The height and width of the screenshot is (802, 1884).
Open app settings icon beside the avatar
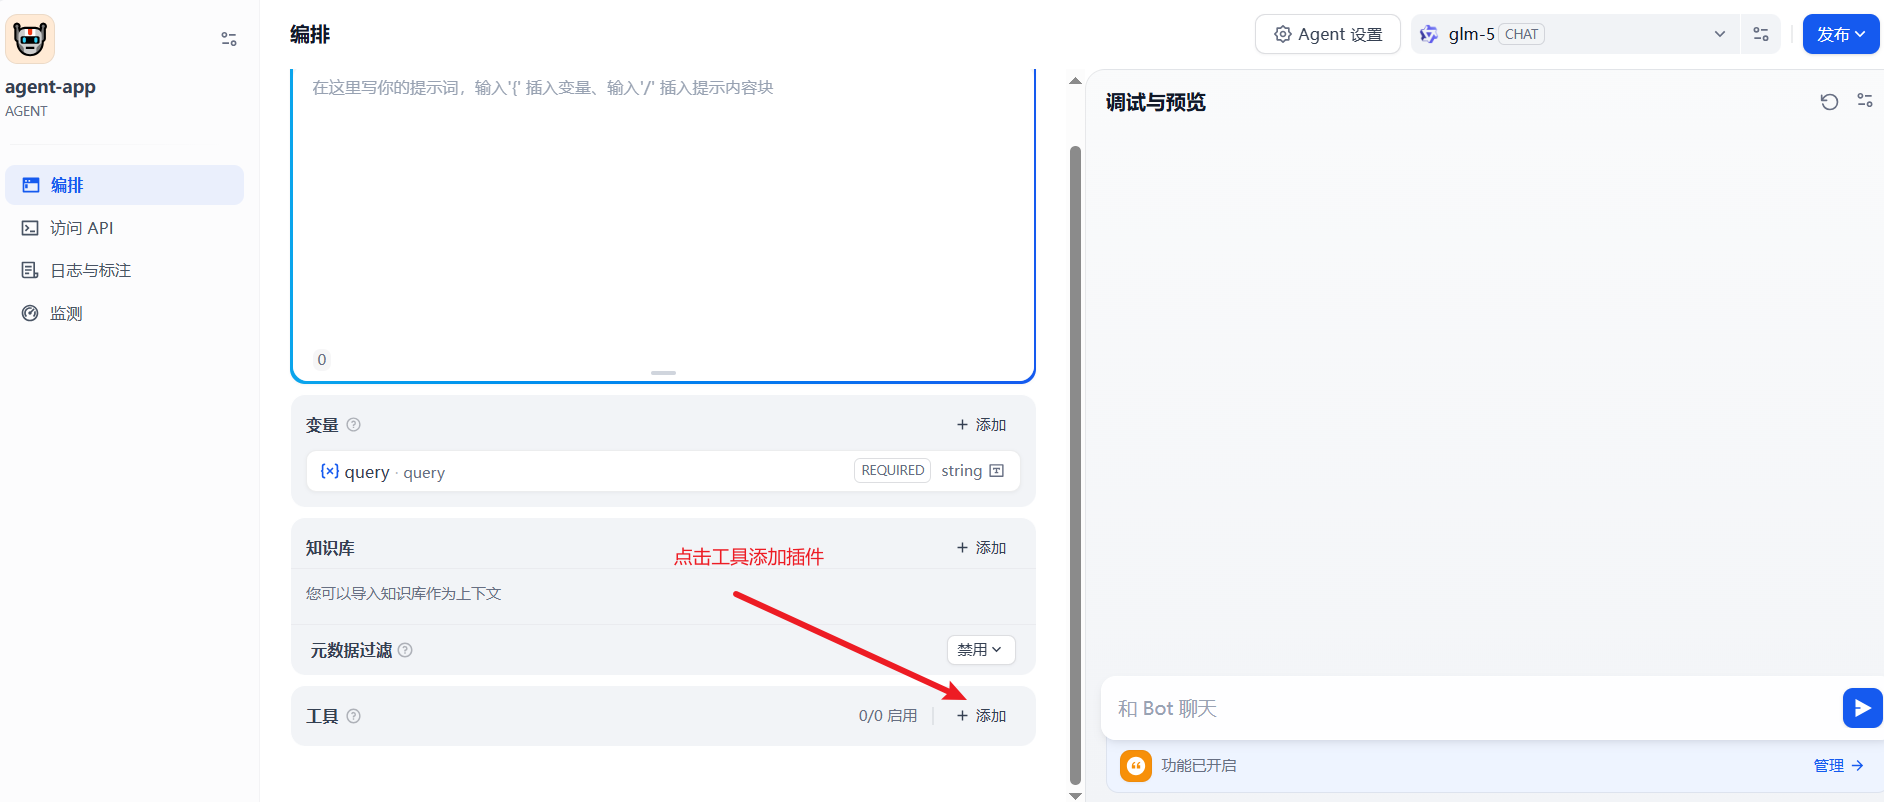tap(229, 39)
